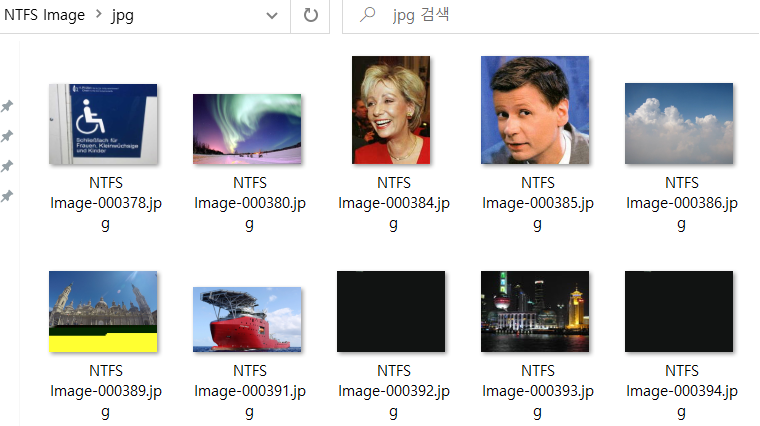Select the night skyline thumbnail Image-000393
Viewport: 760px width, 426px height.
pyautogui.click(x=535, y=312)
